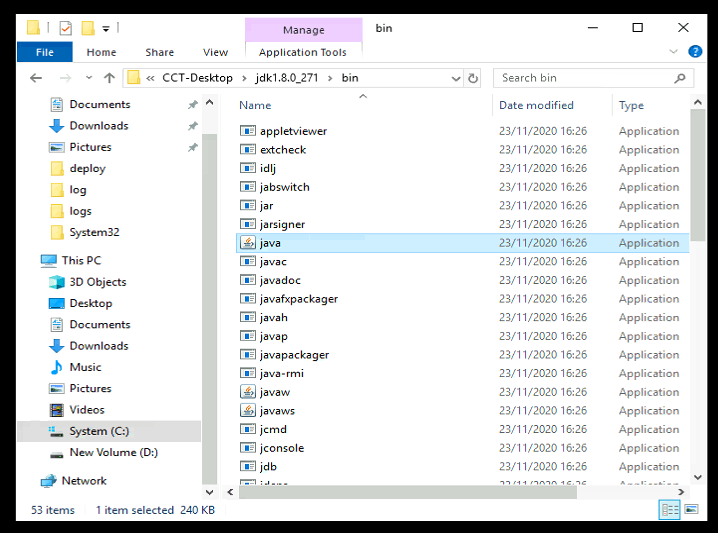Open Help with the question mark icon
Viewport: 718px width, 533px height.
click(x=695, y=51)
